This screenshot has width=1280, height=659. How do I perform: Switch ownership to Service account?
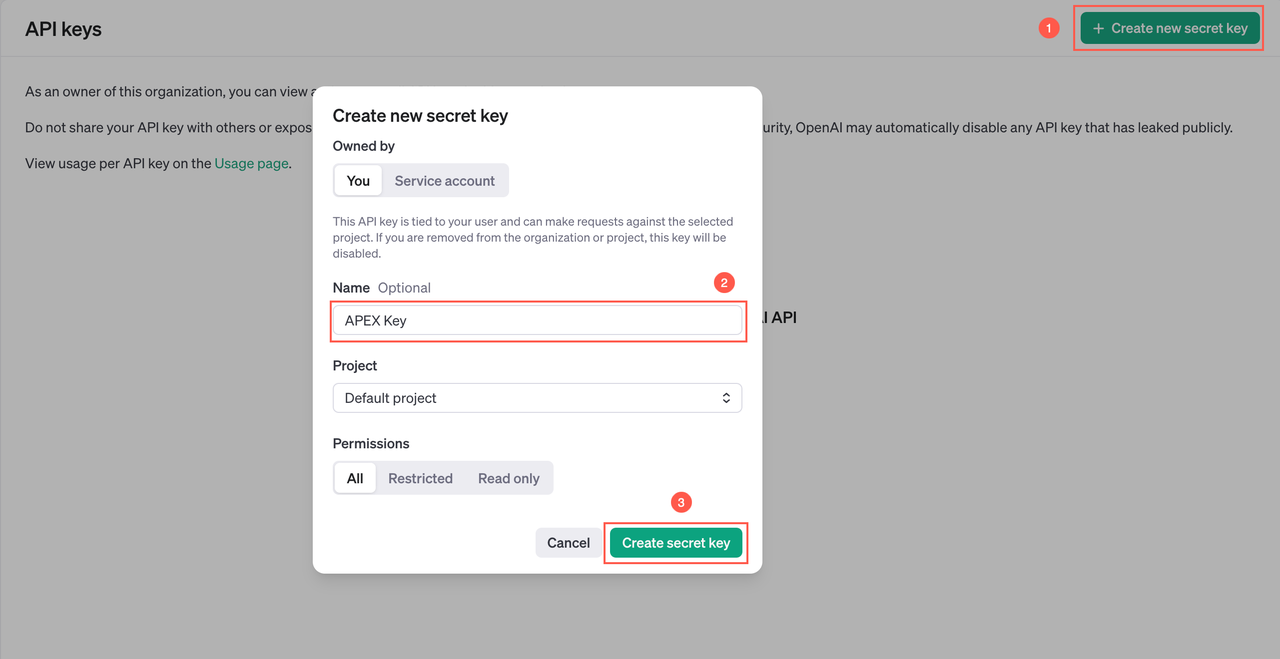[445, 181]
